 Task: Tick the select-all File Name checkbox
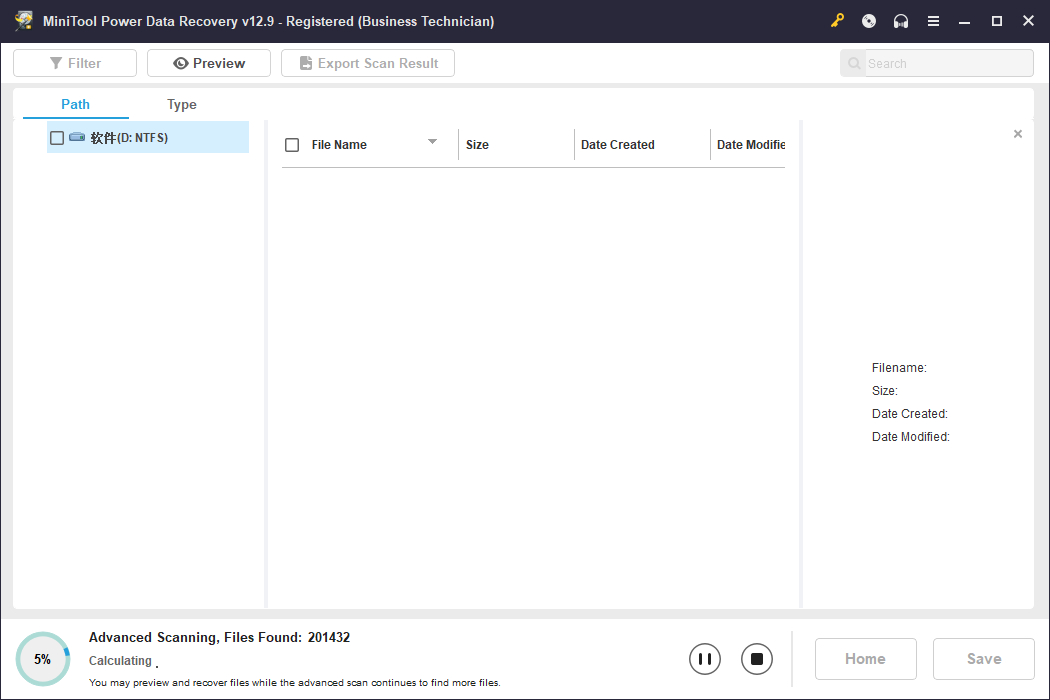[x=292, y=145]
